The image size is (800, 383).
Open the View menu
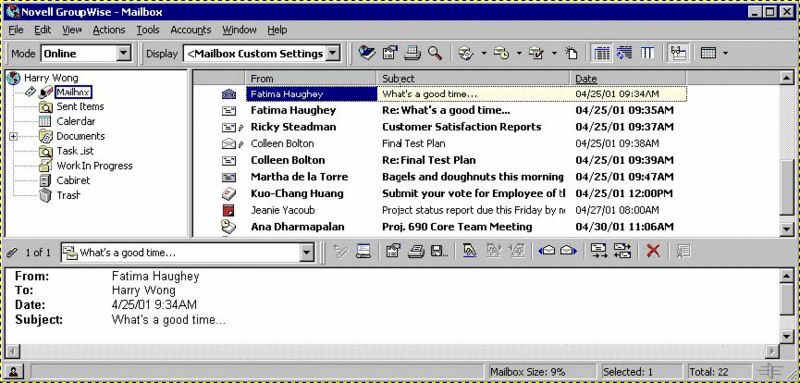72,30
